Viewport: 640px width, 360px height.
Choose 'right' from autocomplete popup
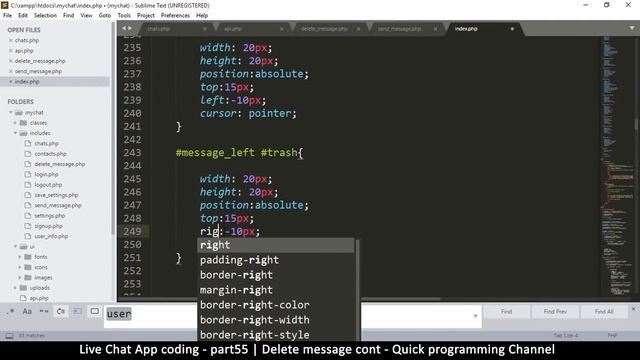[276, 245]
